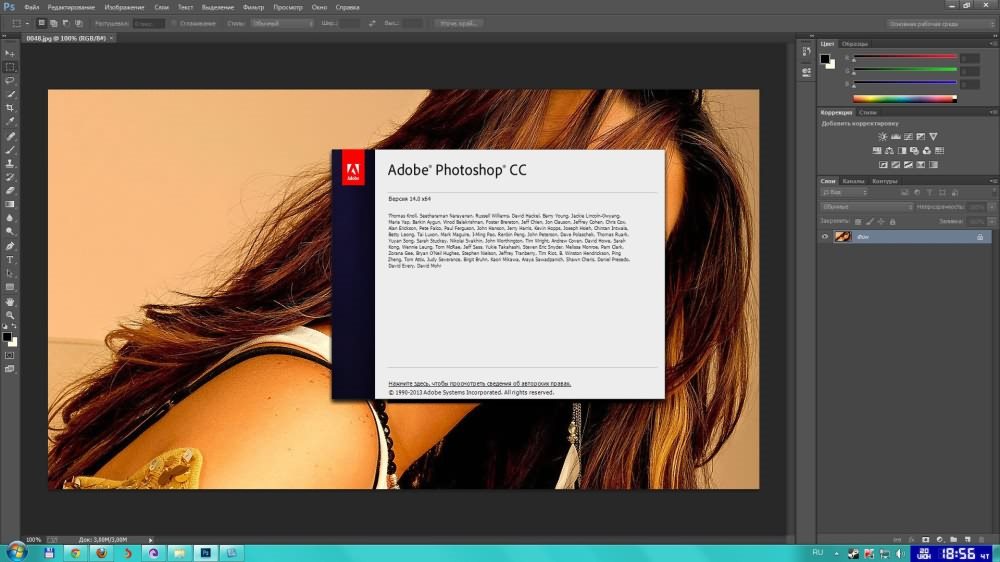Select the Move tool
This screenshot has height=562, width=1000.
click(11, 52)
